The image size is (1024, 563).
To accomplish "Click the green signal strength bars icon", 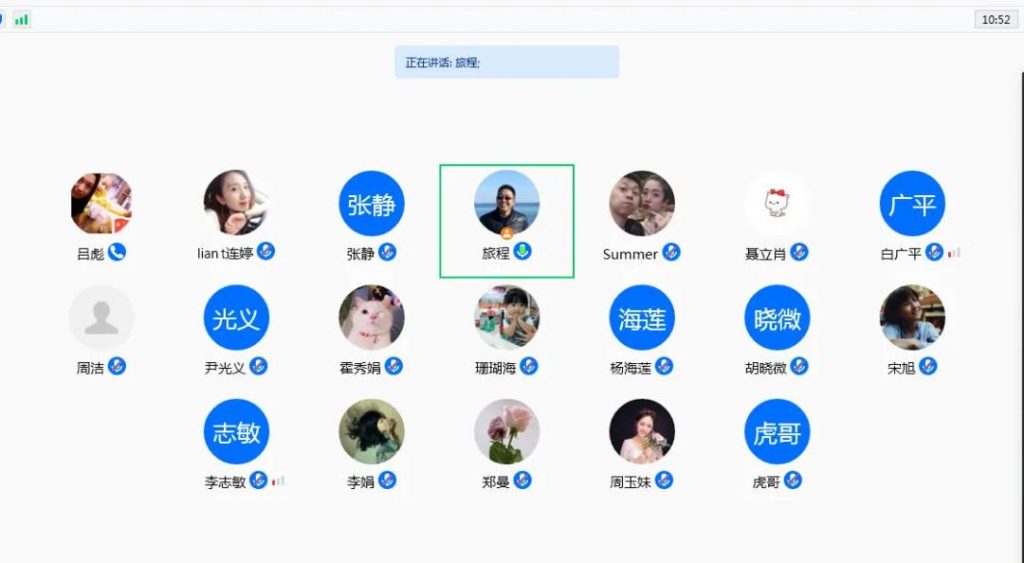I will 22,20.
